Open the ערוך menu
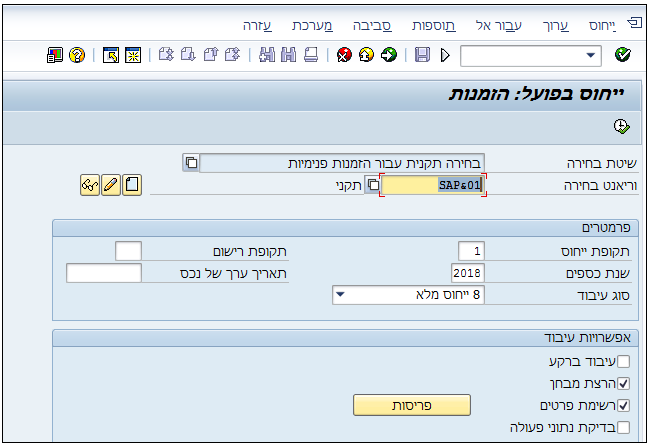This screenshot has height=446, width=650. coord(556,26)
